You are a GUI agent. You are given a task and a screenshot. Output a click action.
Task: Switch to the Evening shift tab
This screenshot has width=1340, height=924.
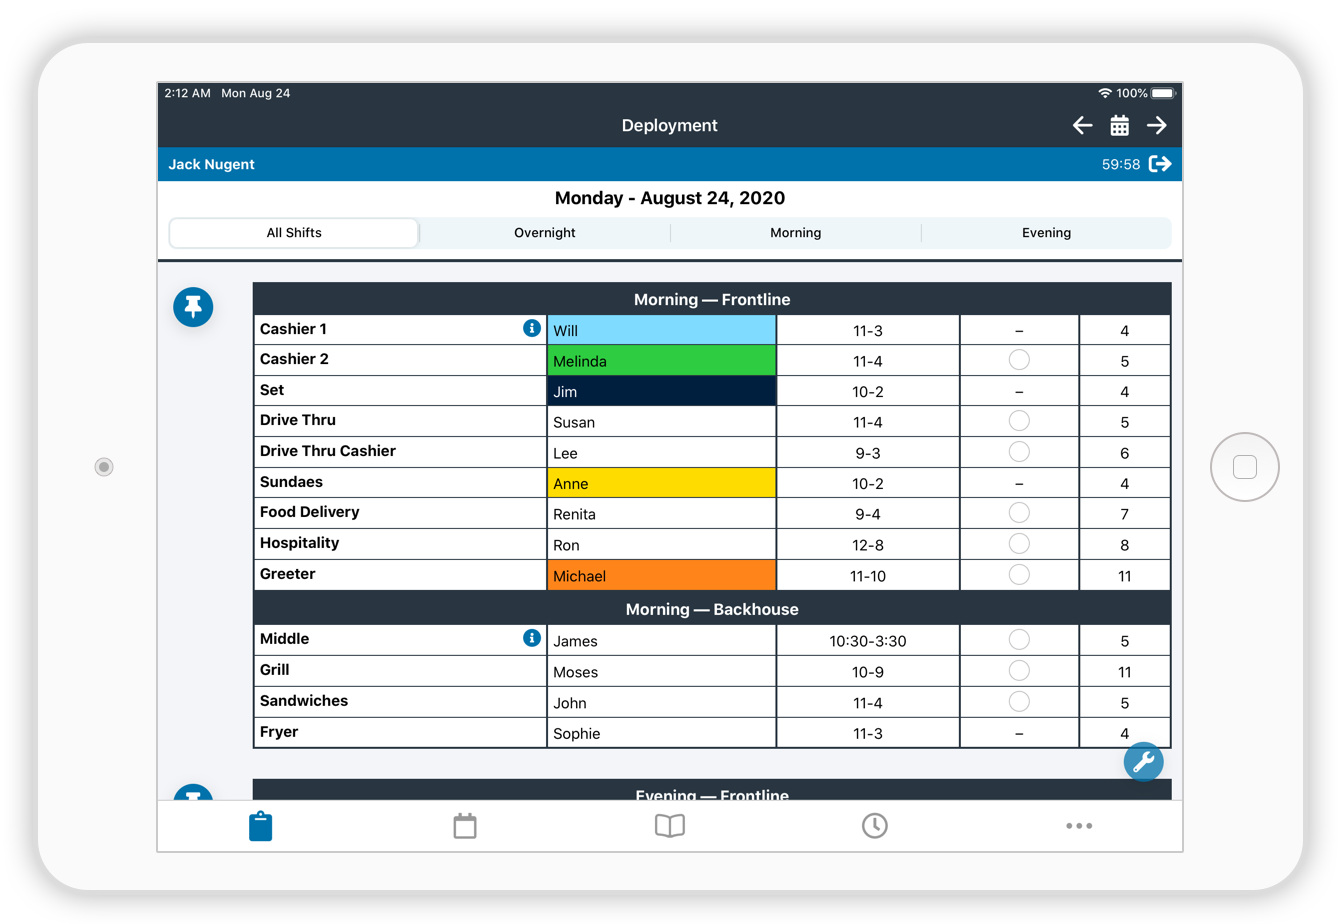[x=1046, y=233]
